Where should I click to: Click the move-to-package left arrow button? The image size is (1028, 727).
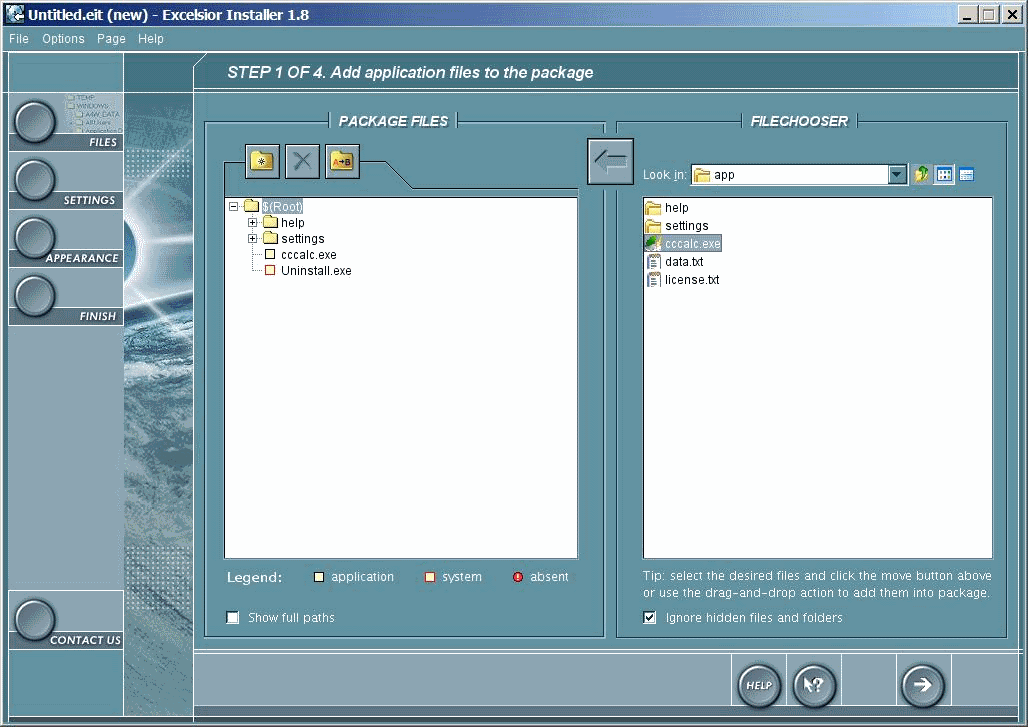pos(610,161)
